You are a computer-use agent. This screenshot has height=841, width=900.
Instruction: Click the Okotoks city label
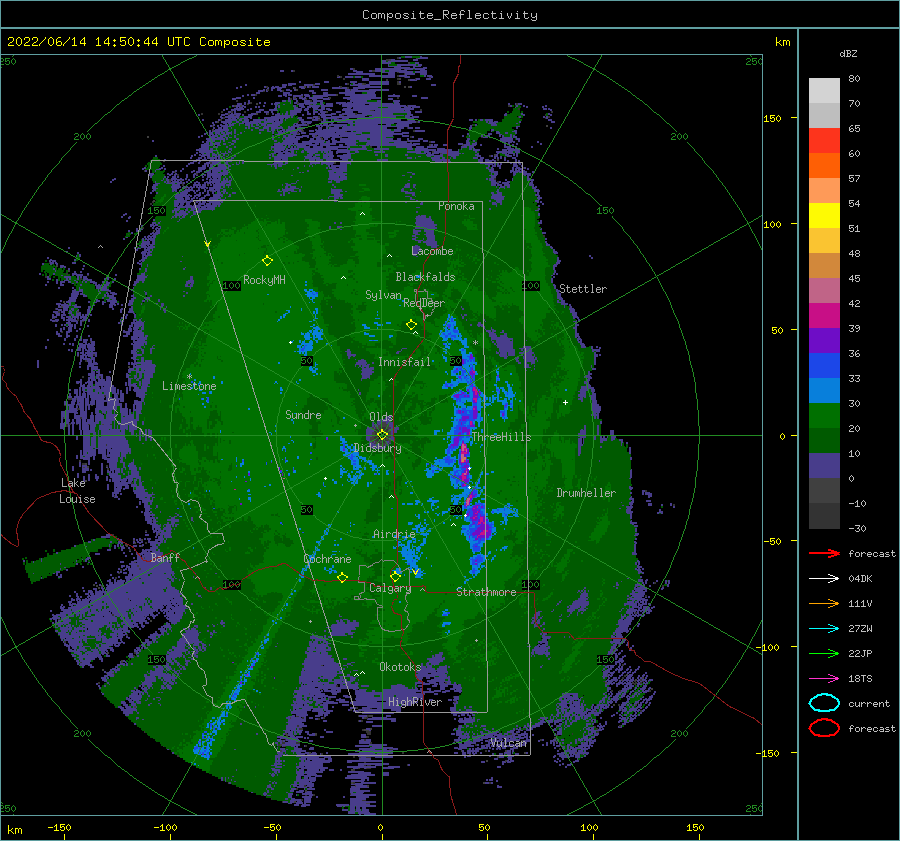coord(400,666)
